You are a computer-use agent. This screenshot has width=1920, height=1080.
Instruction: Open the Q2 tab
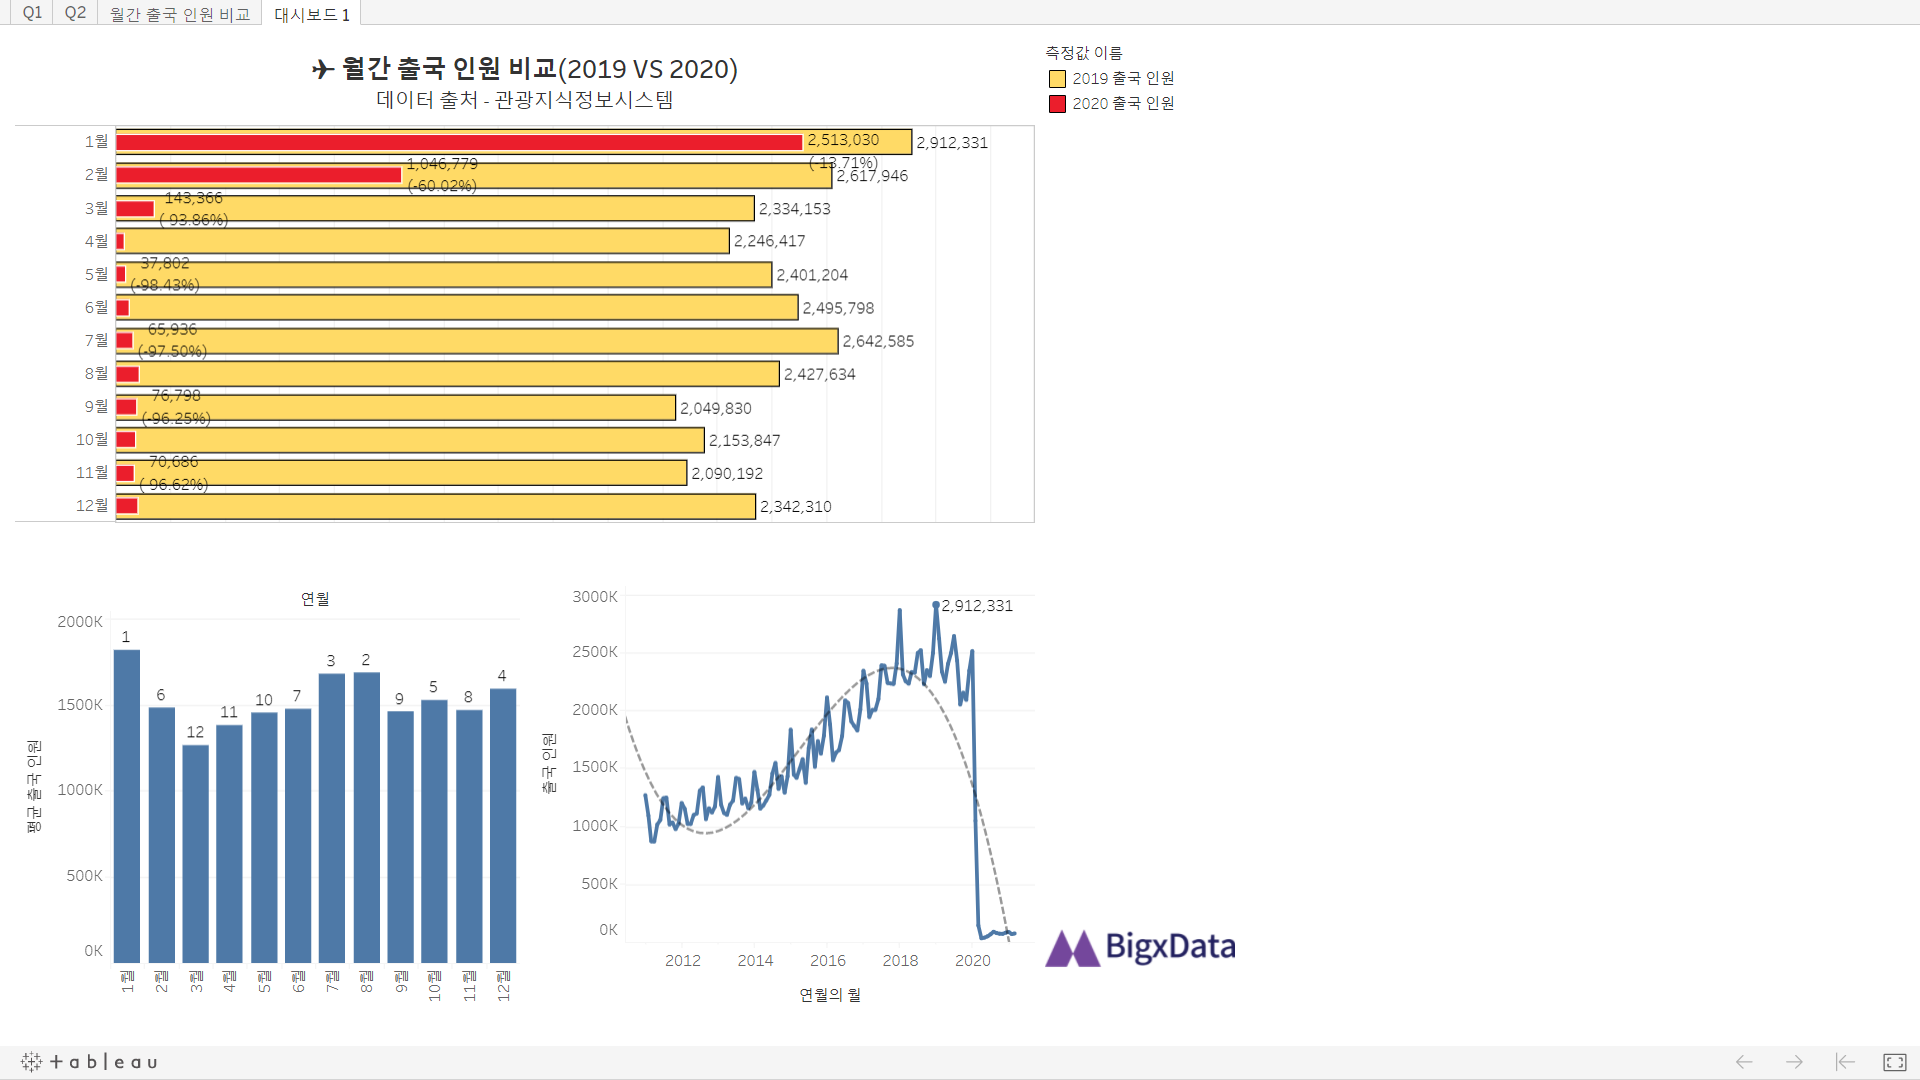coord(75,13)
